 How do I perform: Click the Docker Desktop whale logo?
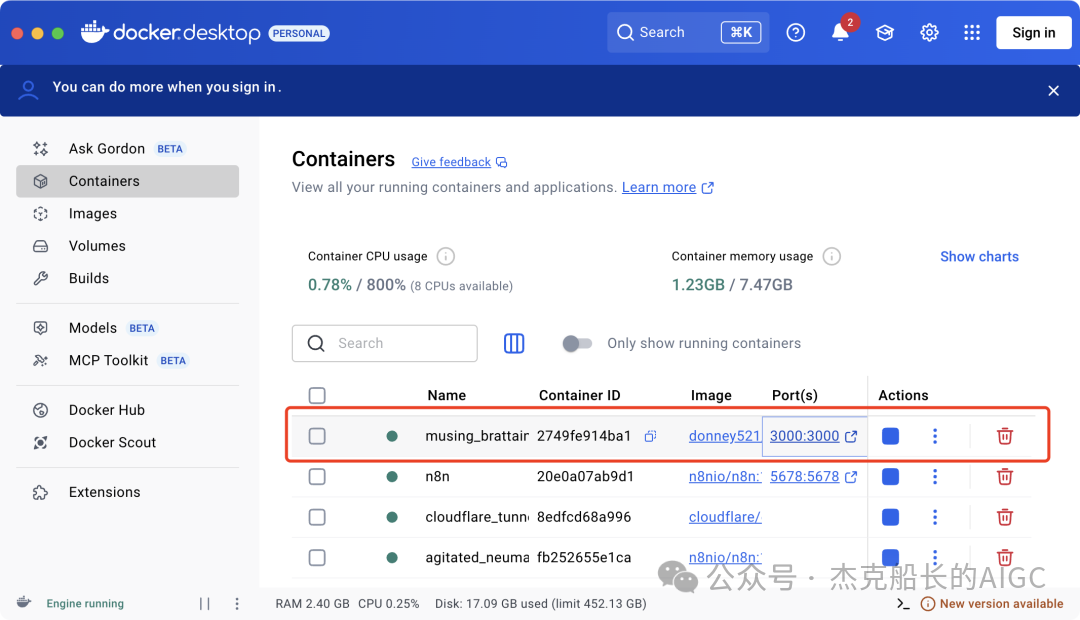coord(94,32)
